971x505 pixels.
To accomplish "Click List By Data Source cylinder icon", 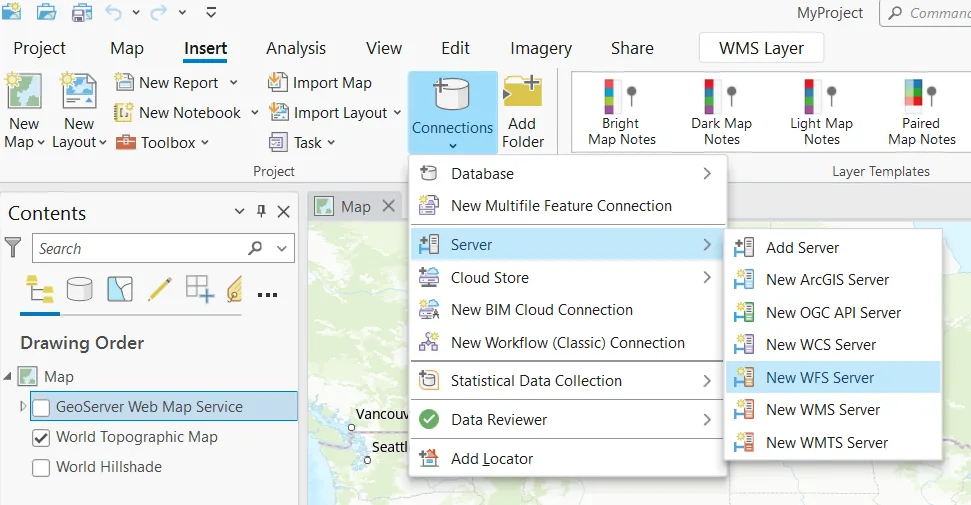I will [79, 289].
